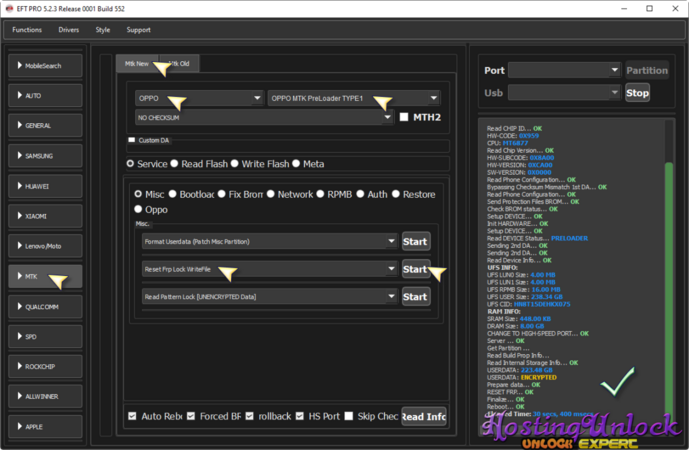Open the Functions menu
Viewport: 689px width, 450px height.
[x=27, y=30]
